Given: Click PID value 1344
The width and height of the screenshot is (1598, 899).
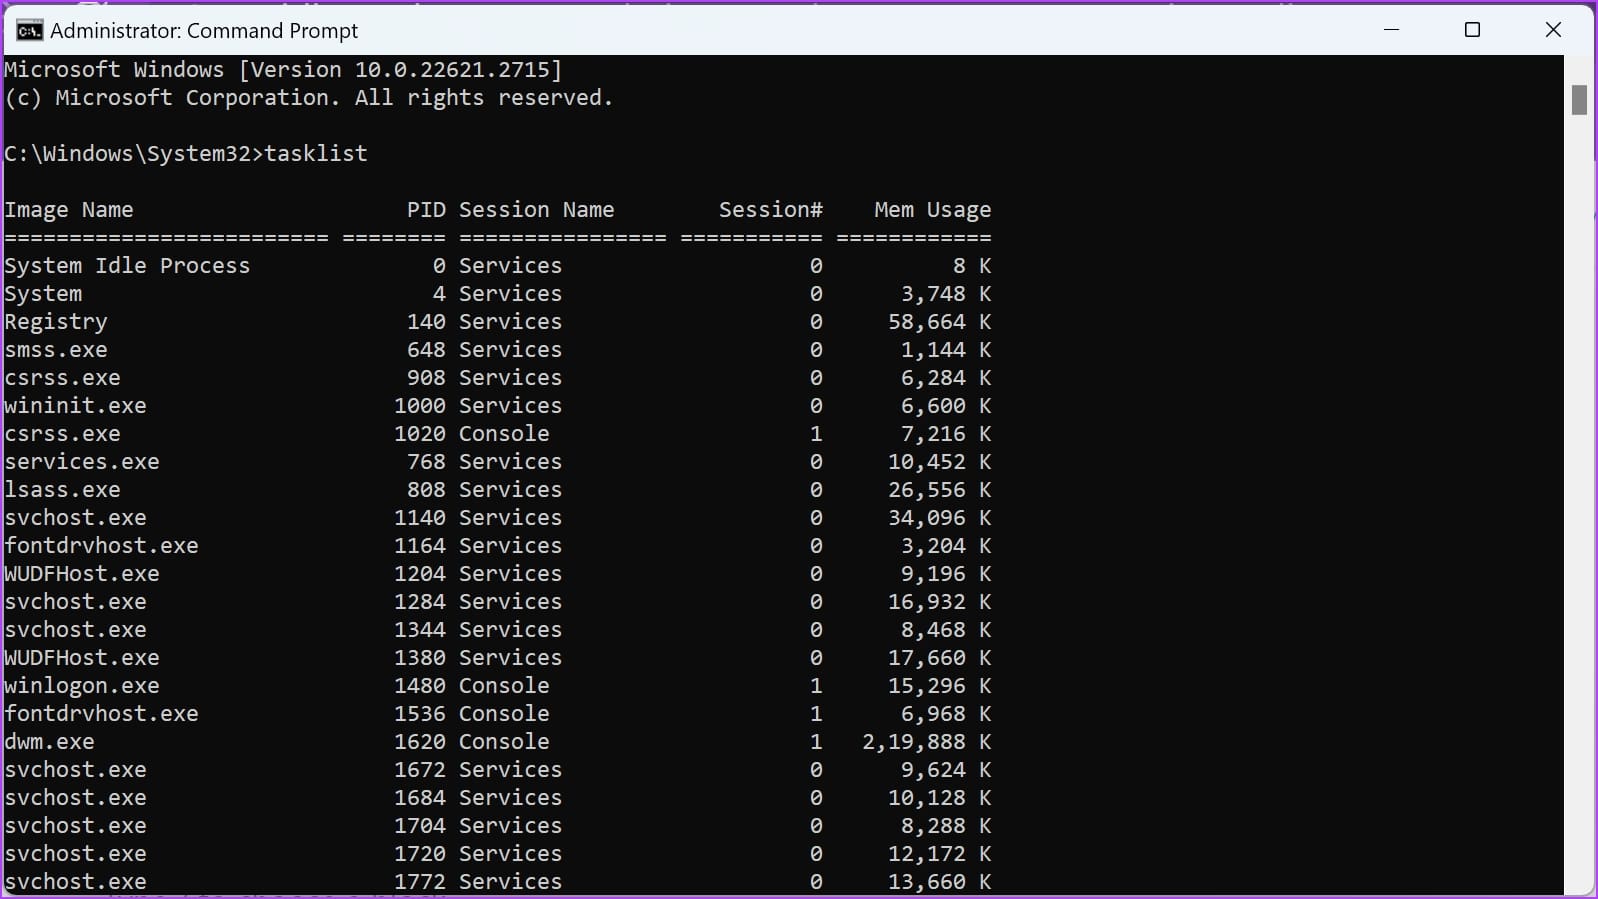Looking at the screenshot, I should point(420,630).
